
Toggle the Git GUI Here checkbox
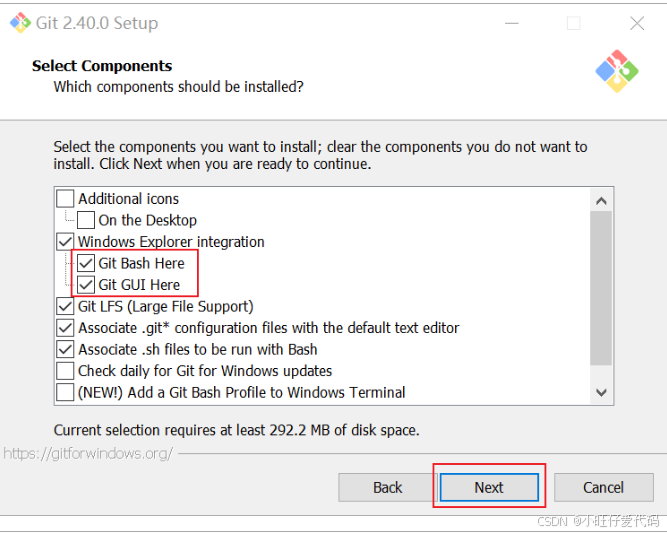[x=86, y=285]
